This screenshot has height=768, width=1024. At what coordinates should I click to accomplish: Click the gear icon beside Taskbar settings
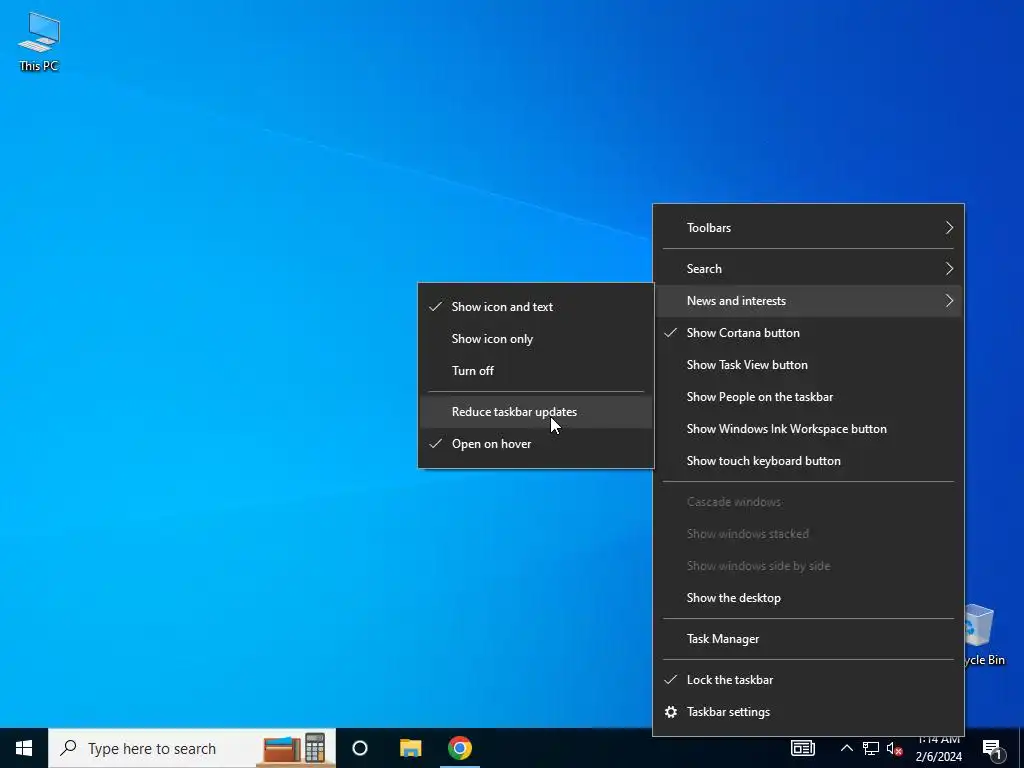point(671,712)
